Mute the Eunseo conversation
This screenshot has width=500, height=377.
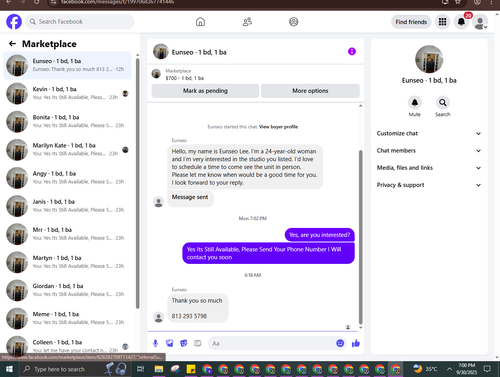click(x=415, y=103)
